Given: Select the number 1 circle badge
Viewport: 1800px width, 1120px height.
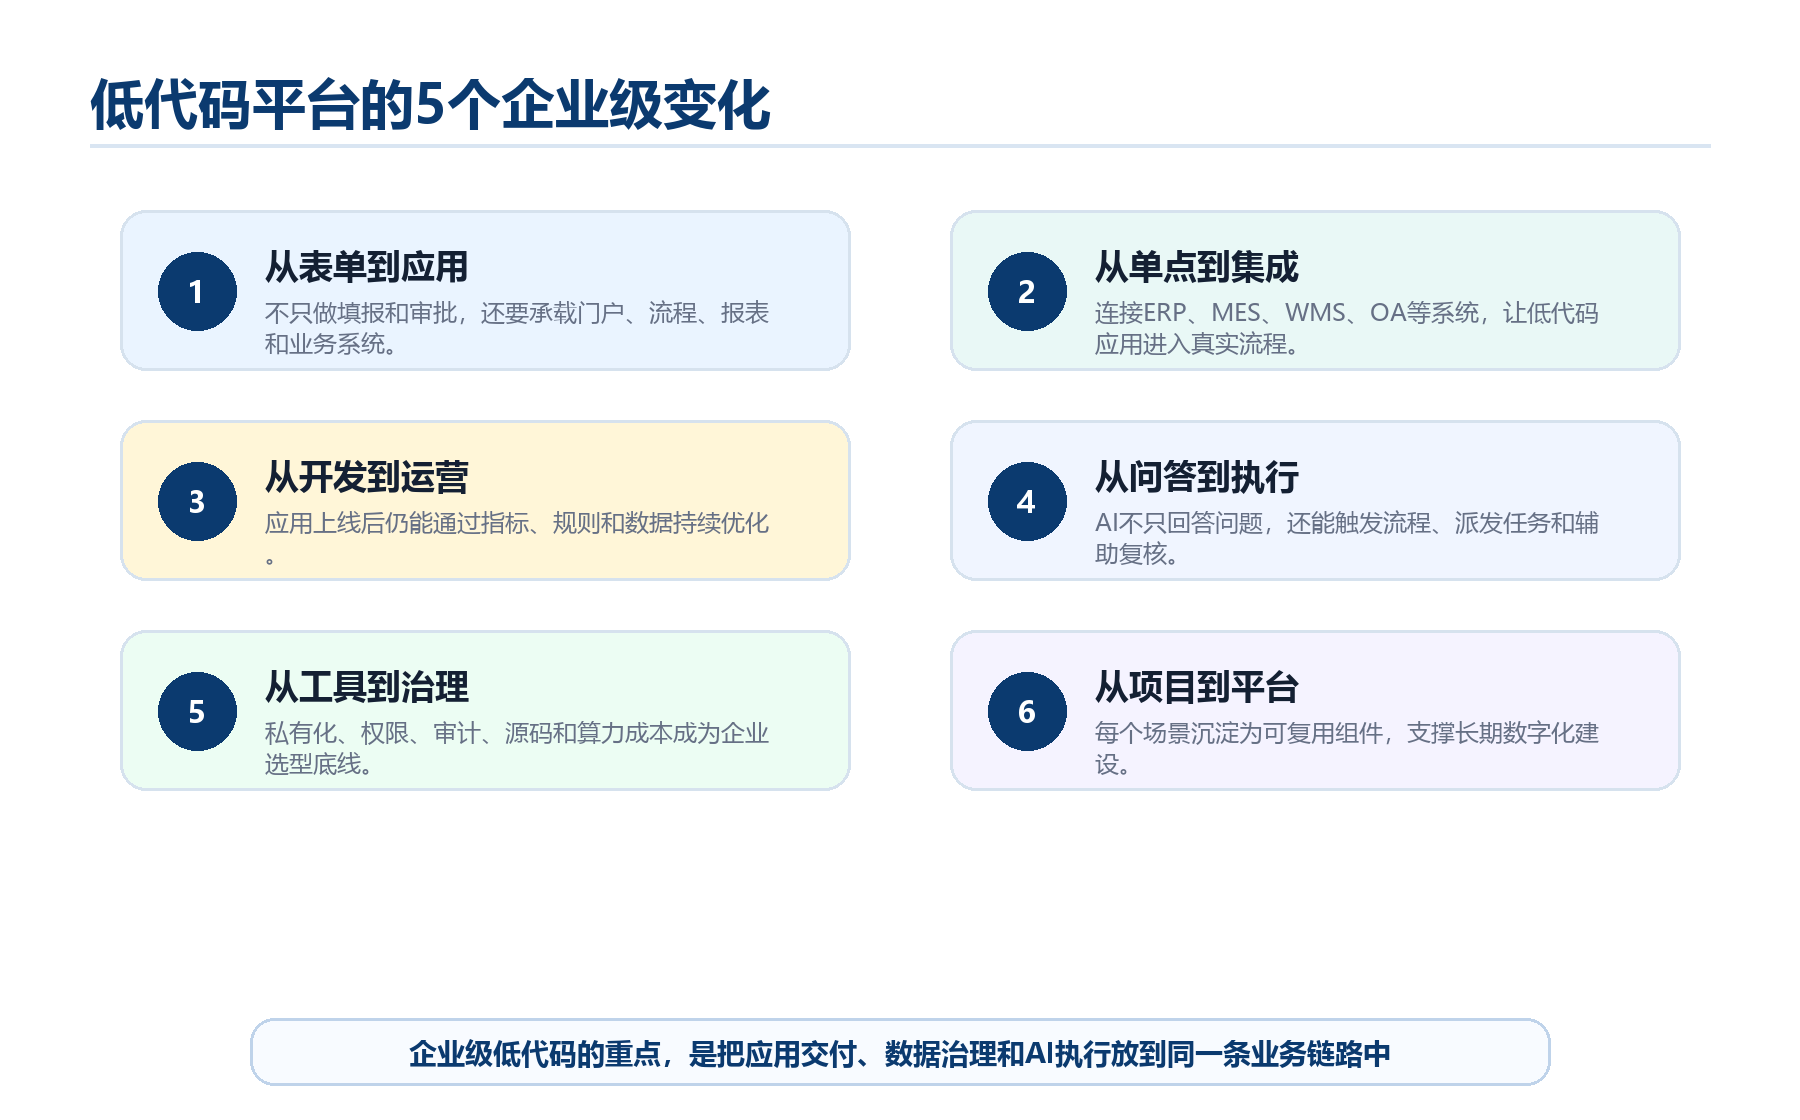Looking at the screenshot, I should click(x=197, y=291).
